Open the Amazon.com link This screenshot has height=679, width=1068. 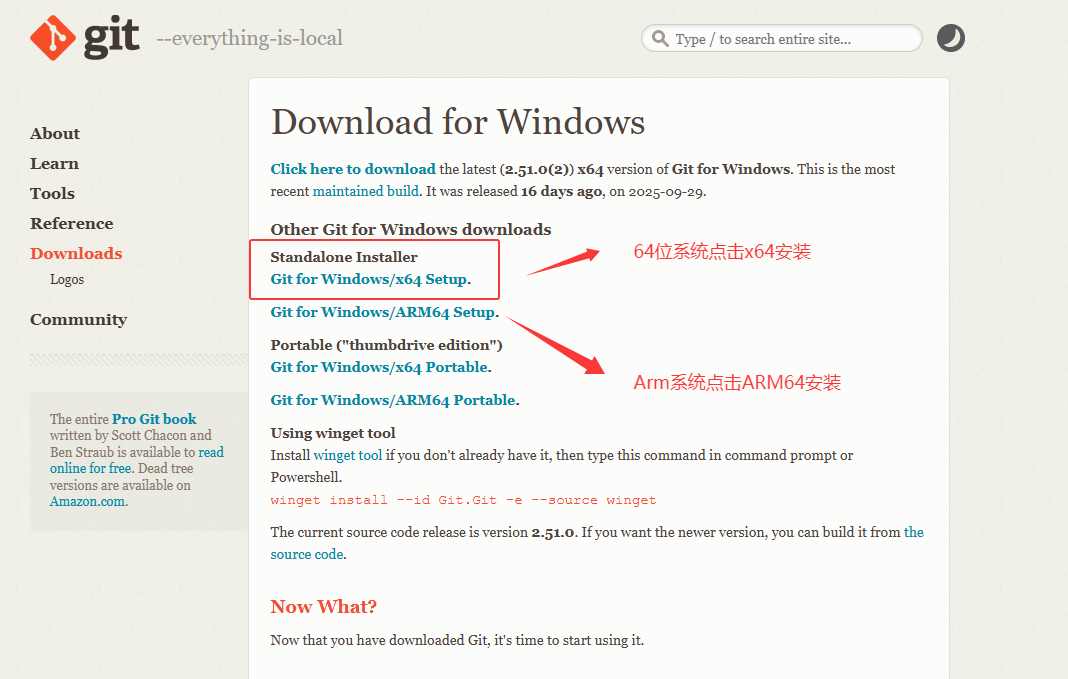pos(87,501)
